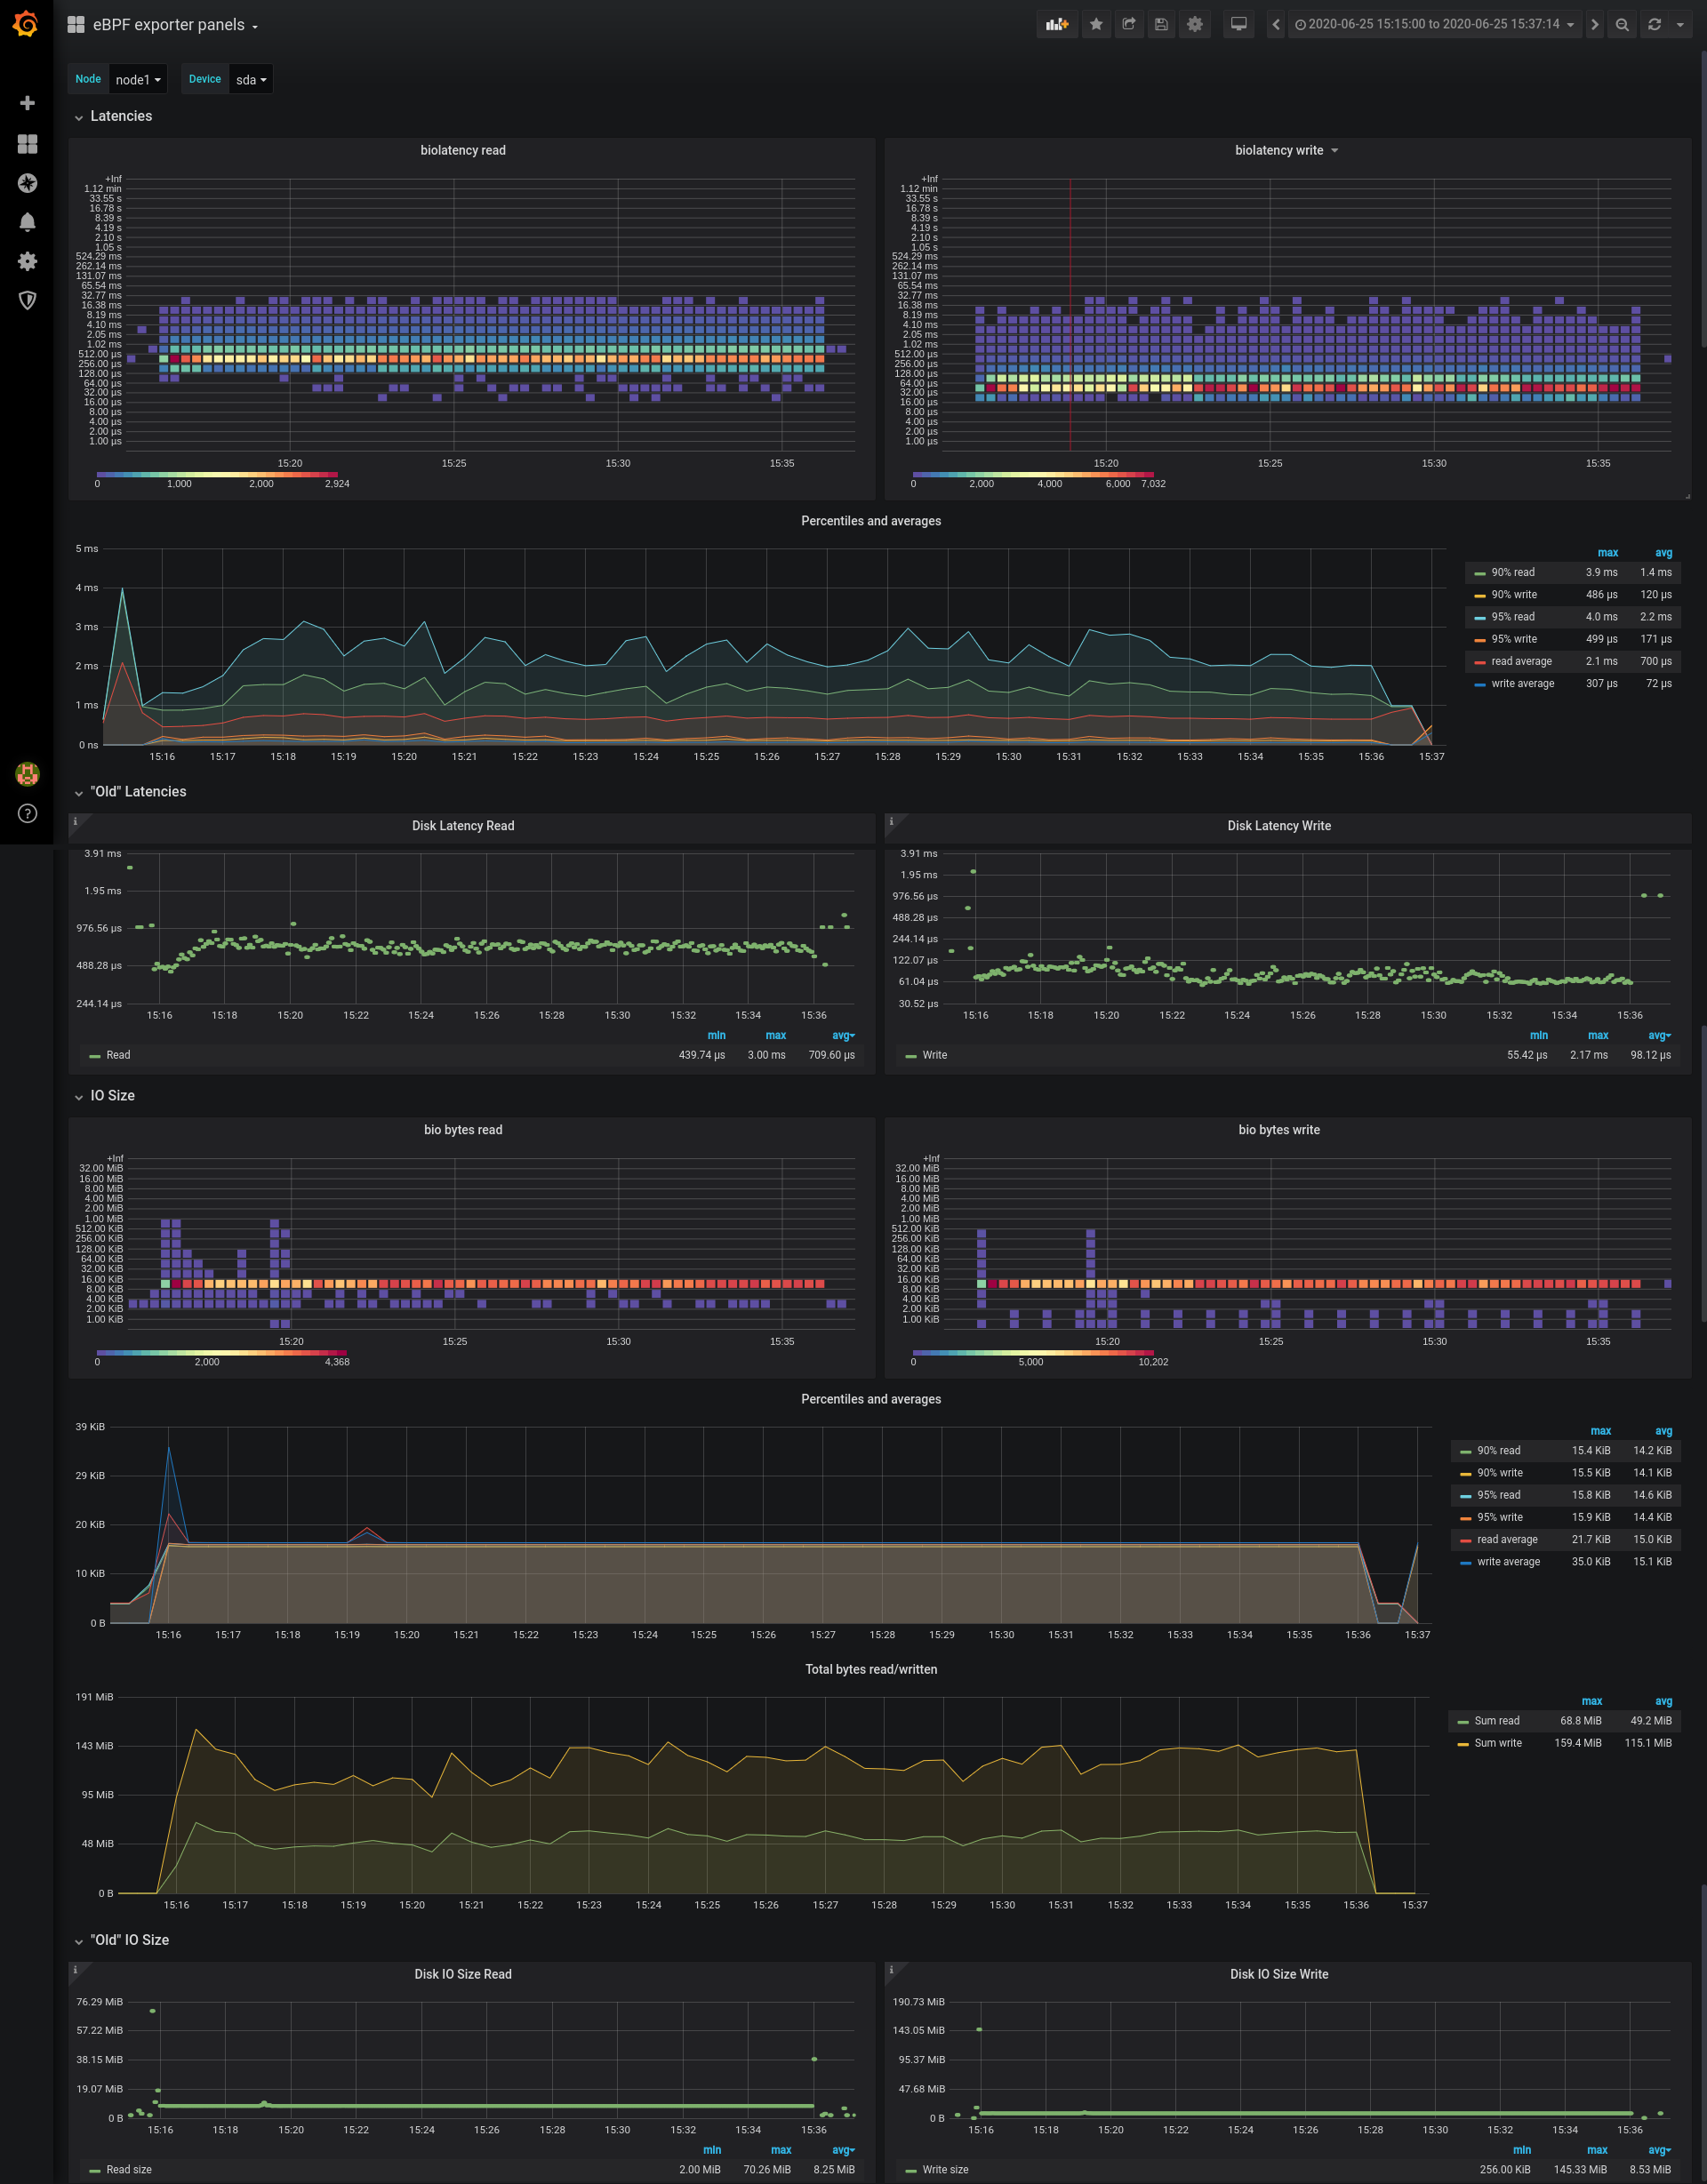This screenshot has width=1707, height=2184.
Task: Shift time range backward with left arrow
Action: coord(1275,24)
